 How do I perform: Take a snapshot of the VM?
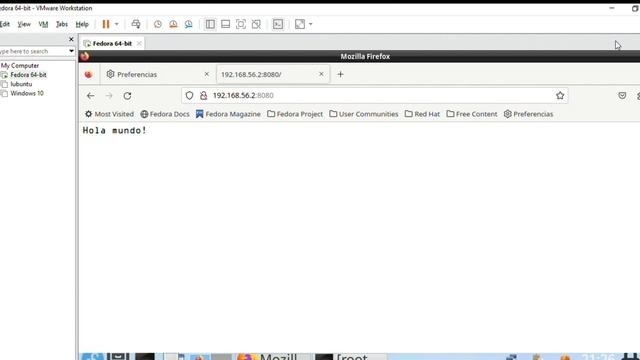(158, 24)
